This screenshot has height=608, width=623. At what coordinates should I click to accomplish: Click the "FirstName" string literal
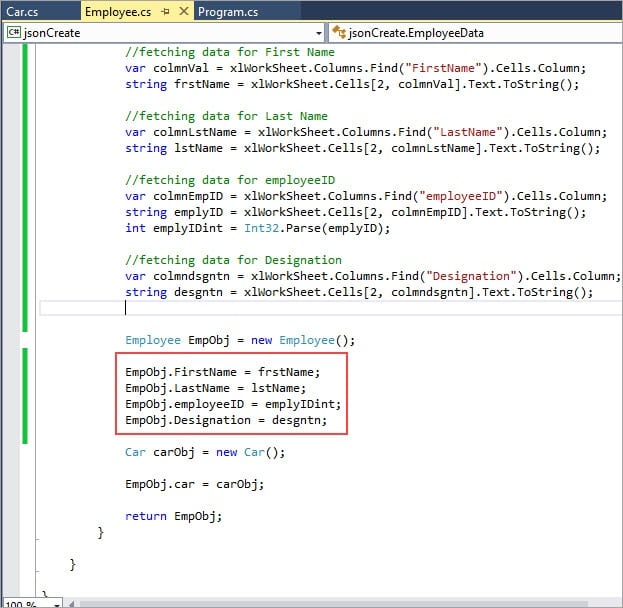(443, 68)
